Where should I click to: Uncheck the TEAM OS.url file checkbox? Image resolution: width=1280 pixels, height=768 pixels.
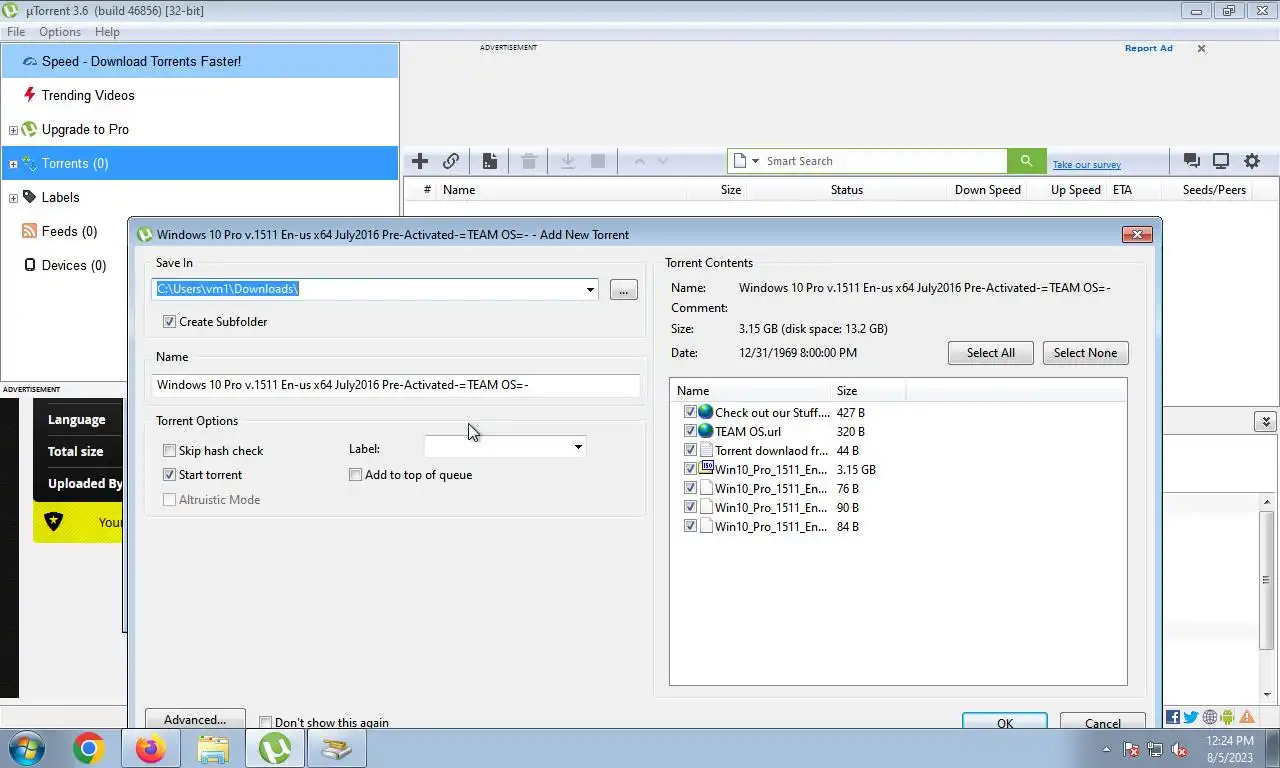[690, 431]
